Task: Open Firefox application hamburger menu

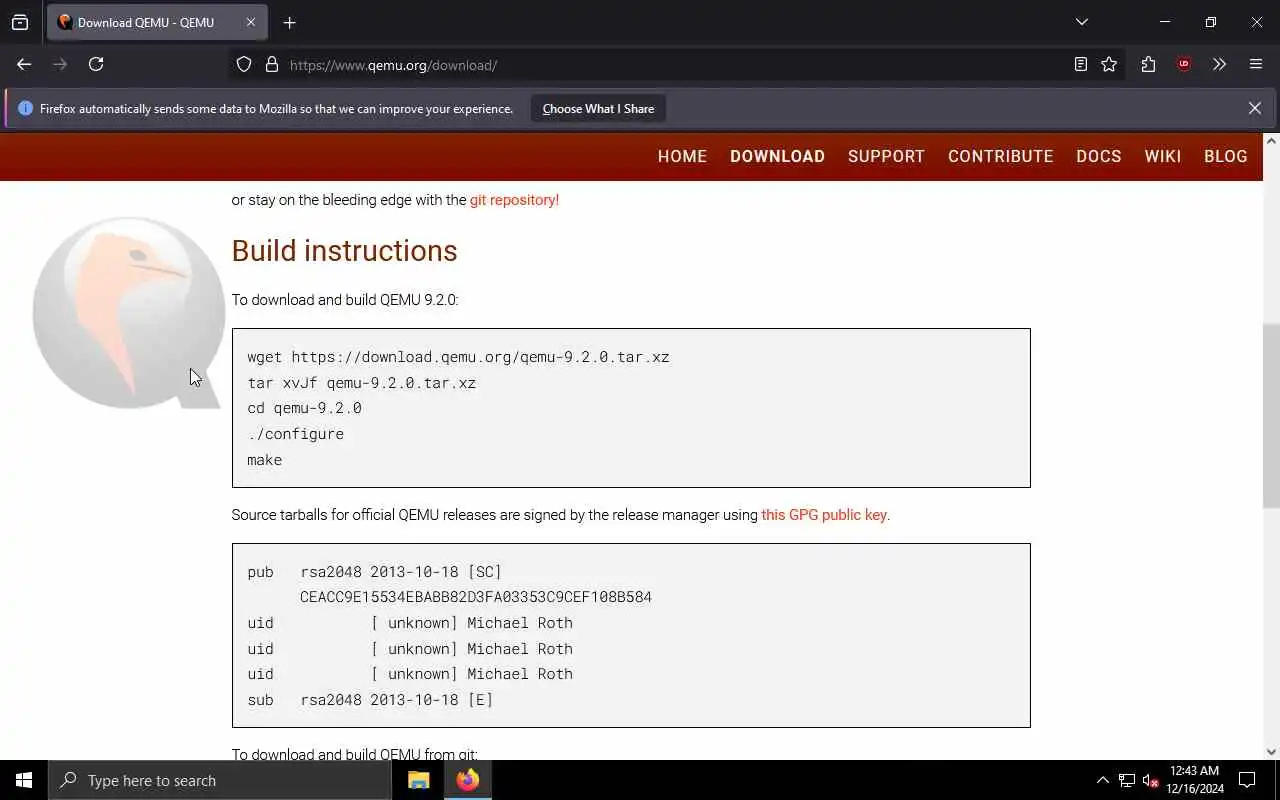Action: click(1256, 64)
